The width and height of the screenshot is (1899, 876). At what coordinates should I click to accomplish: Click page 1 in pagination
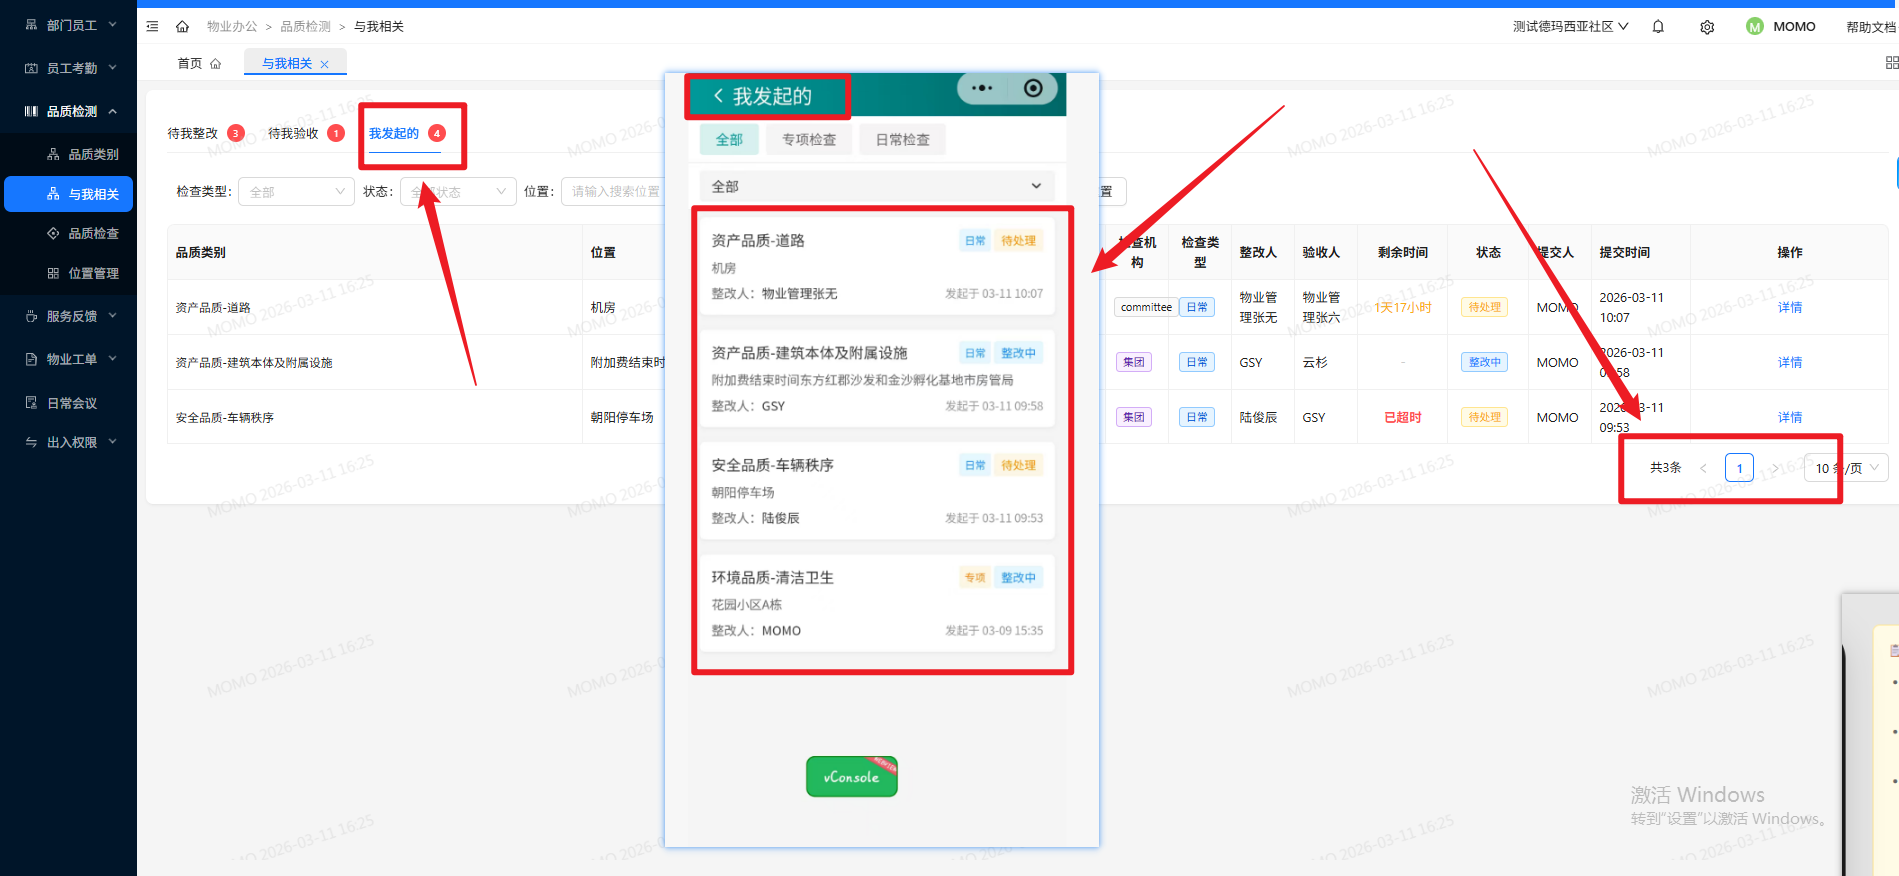1739,468
